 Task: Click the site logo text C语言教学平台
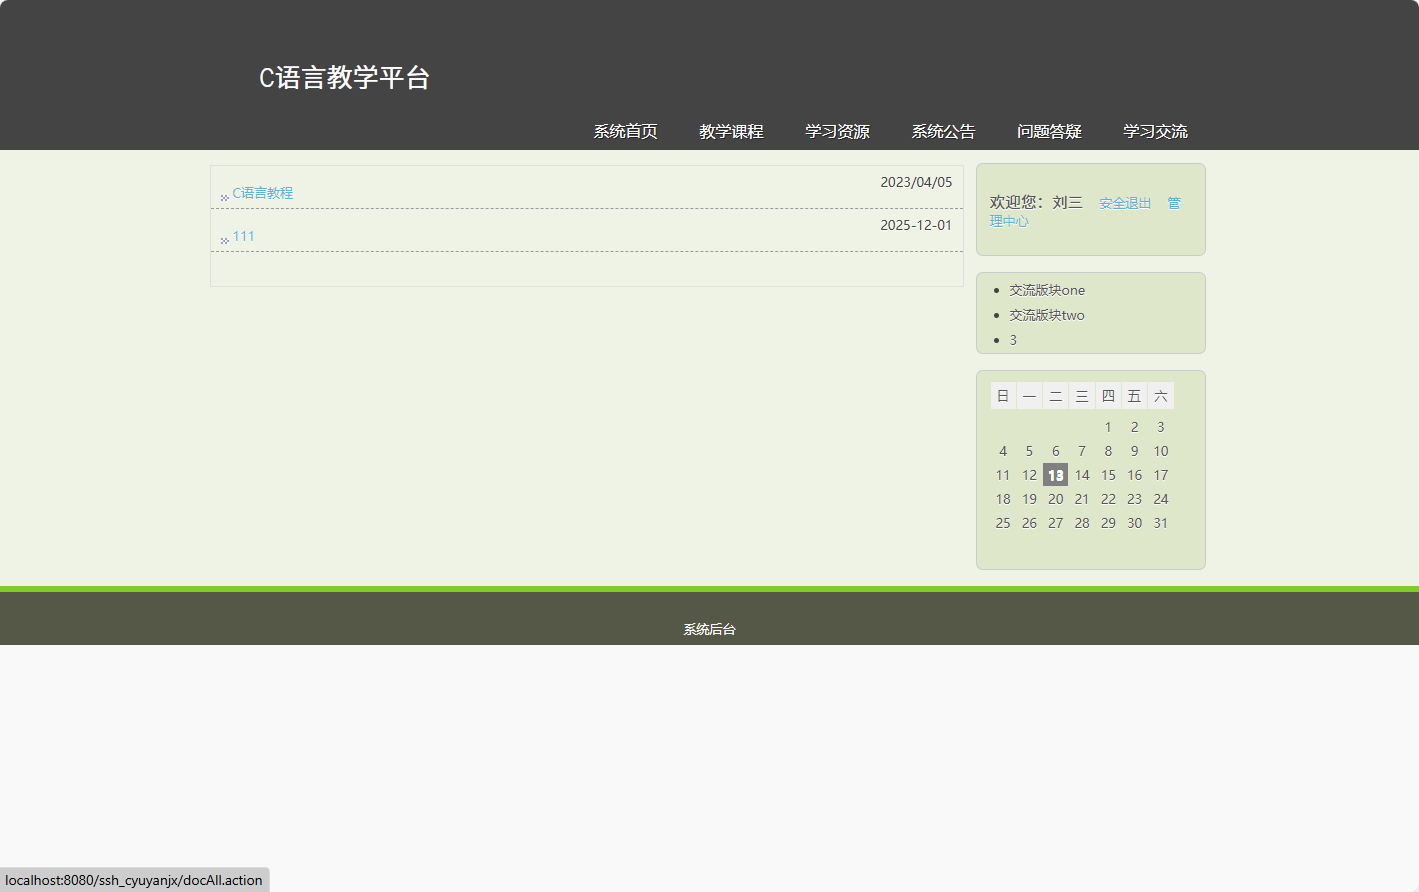pyautogui.click(x=344, y=78)
